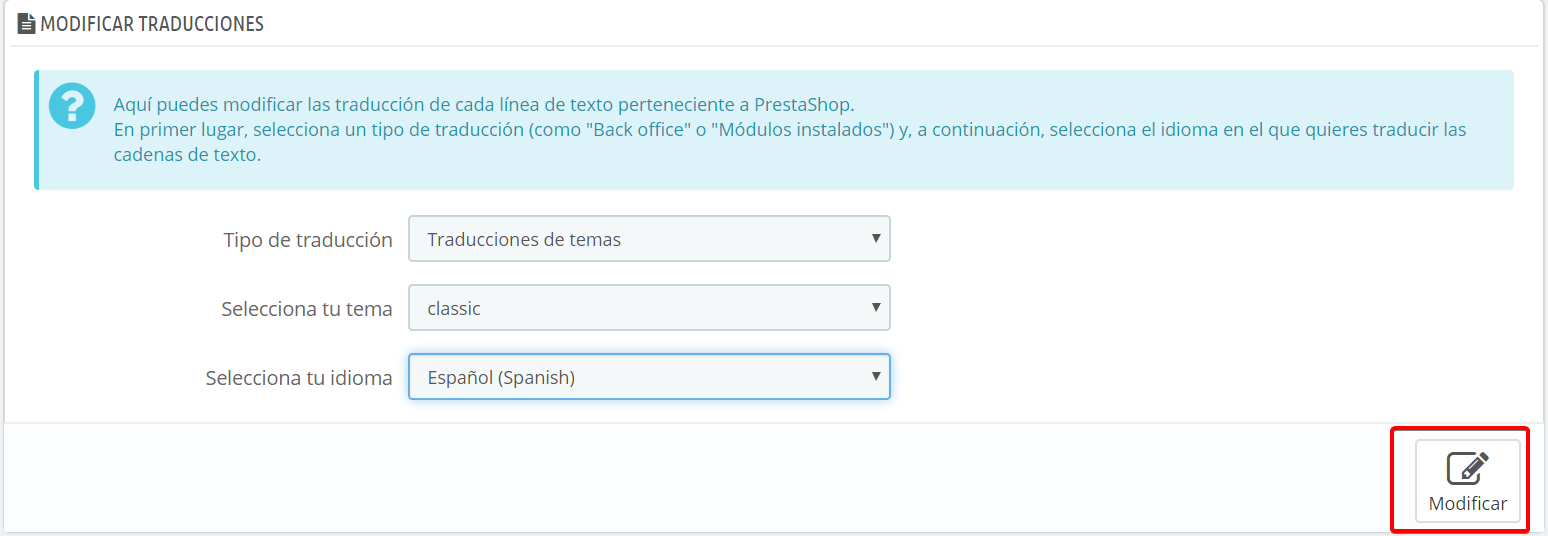
Task: Open the Selecciona tu tema dropdown
Action: pyautogui.click(x=648, y=309)
